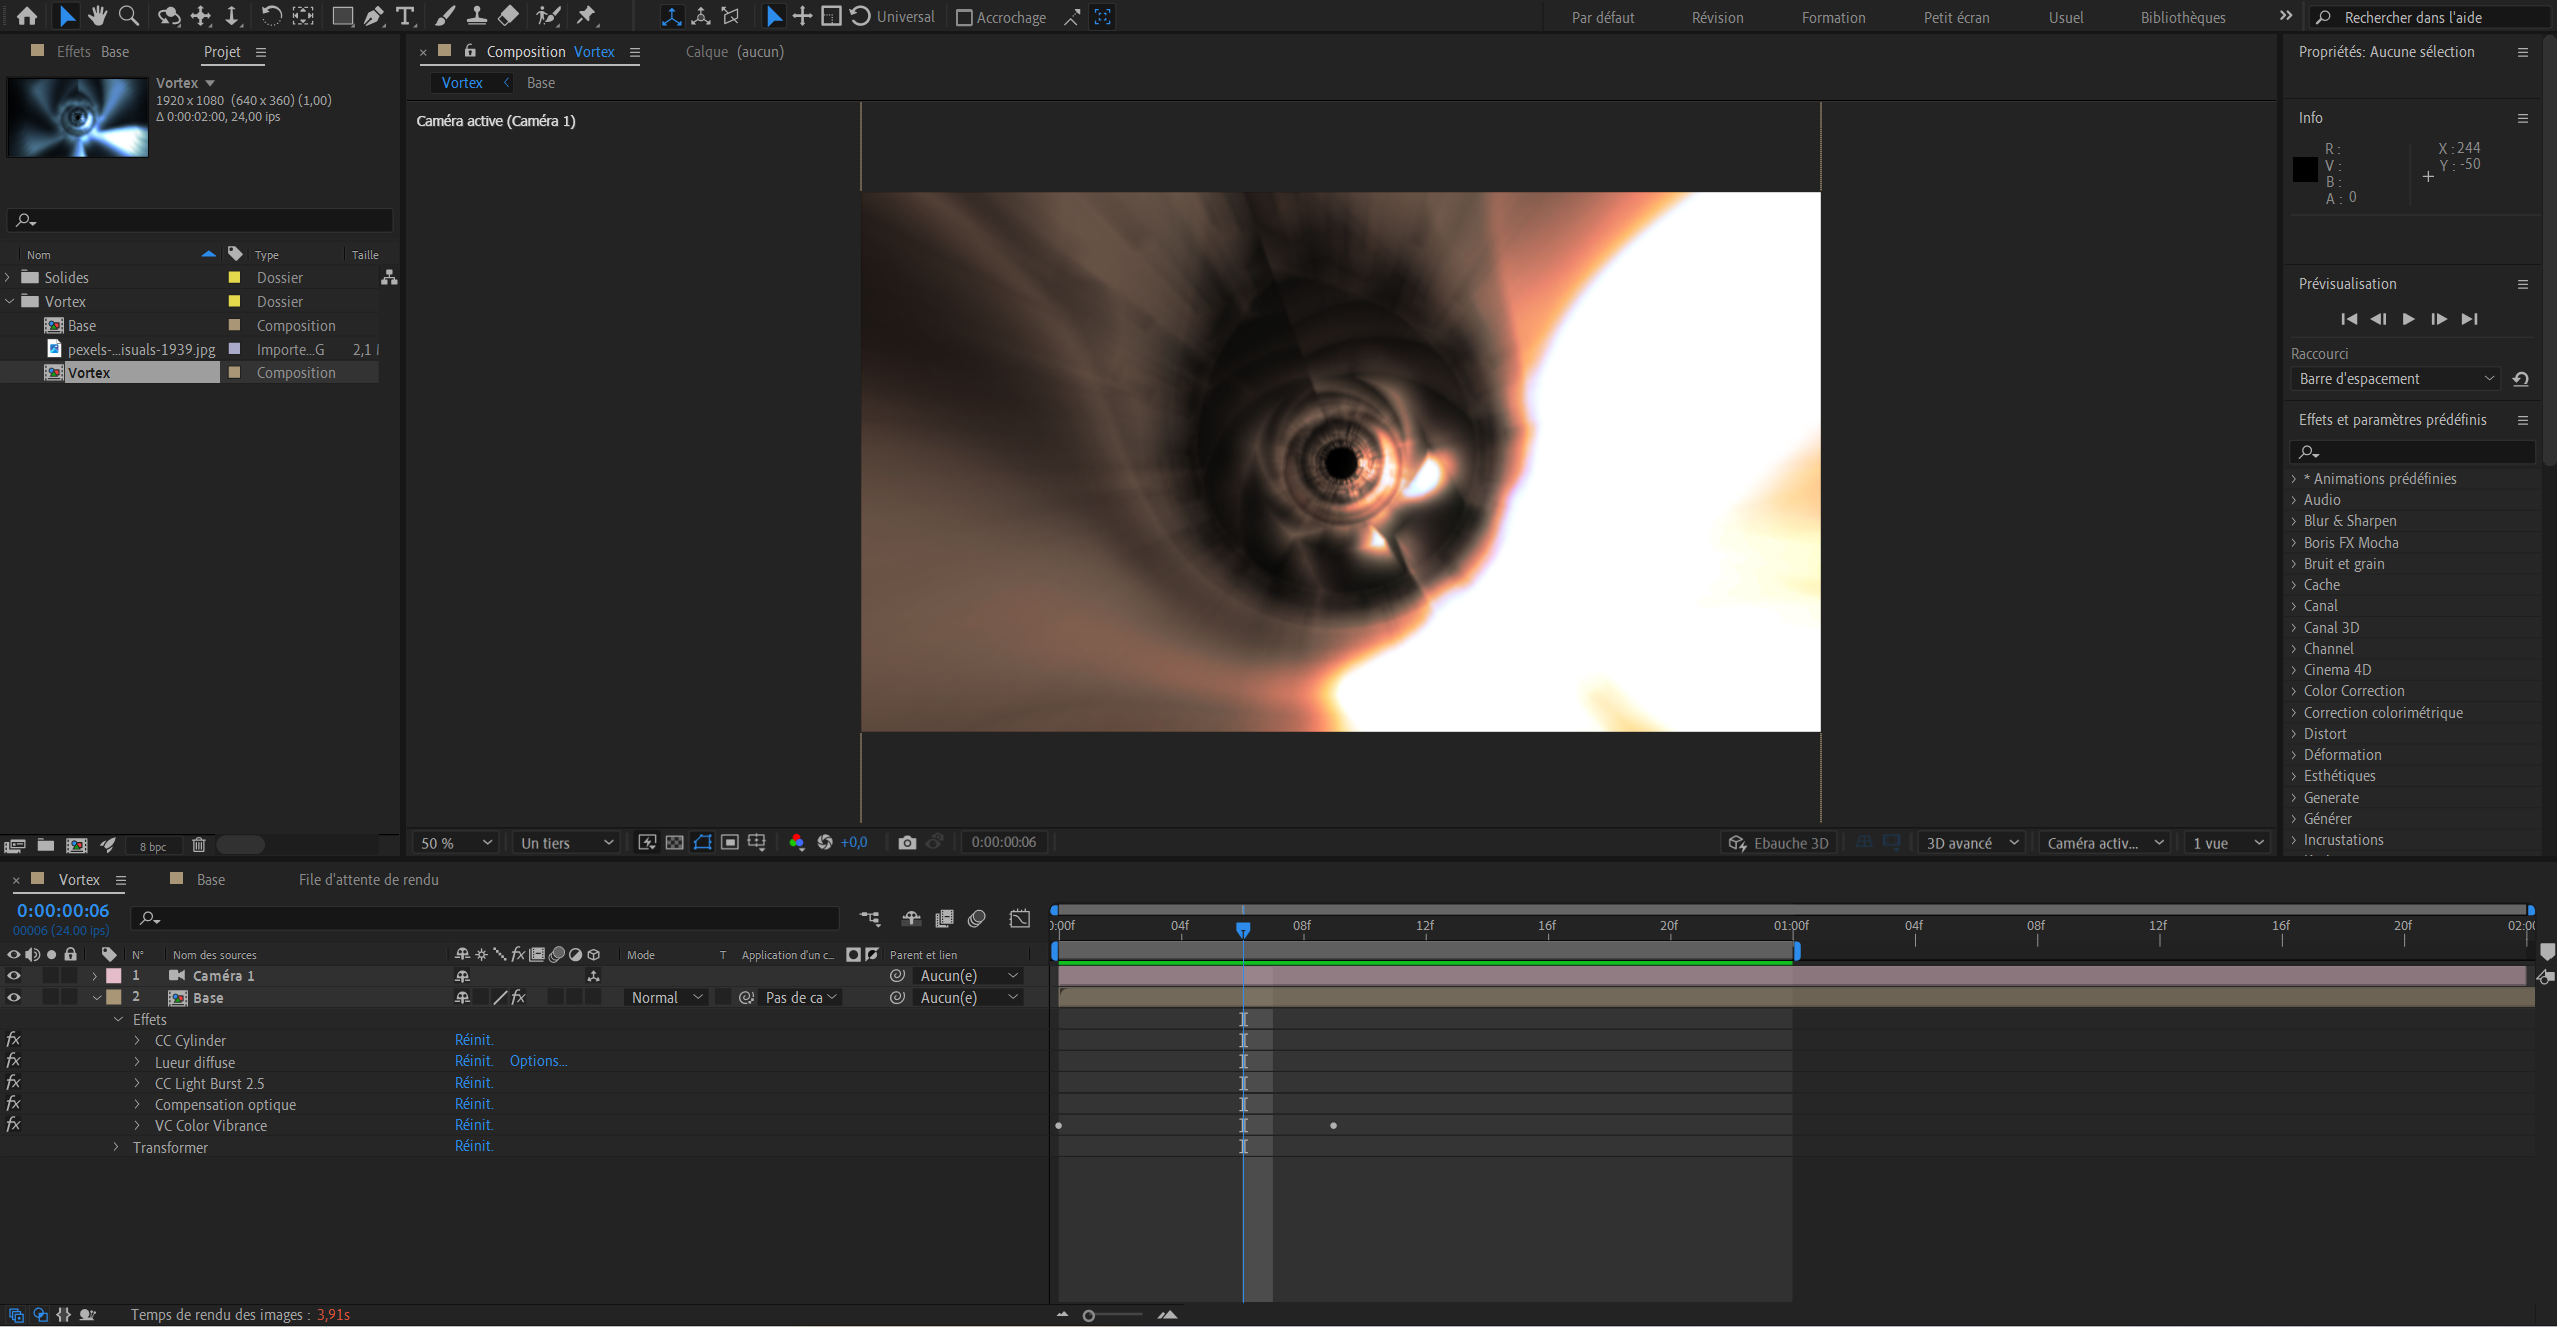Open the Base timeline tab
Screen dimensions: 2557x1327
point(210,880)
